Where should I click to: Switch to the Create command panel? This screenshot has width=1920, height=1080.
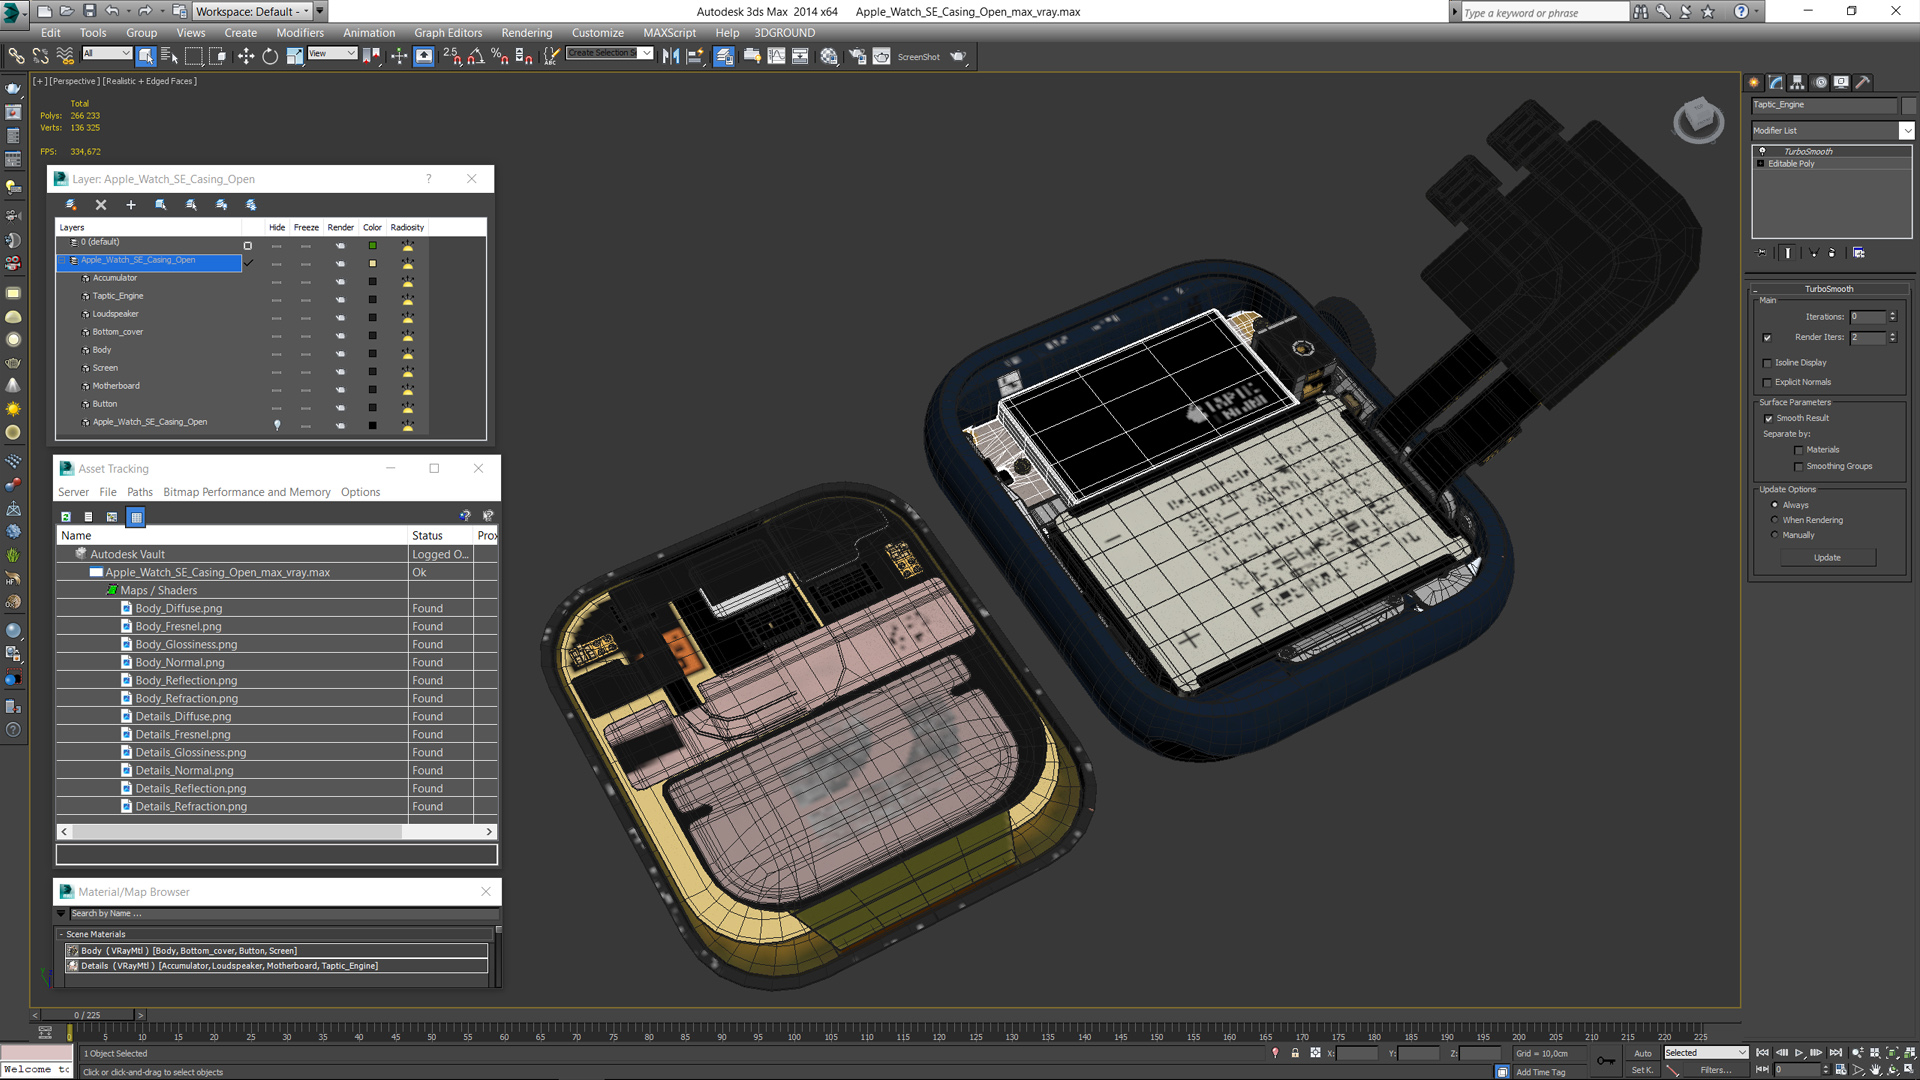(1754, 83)
